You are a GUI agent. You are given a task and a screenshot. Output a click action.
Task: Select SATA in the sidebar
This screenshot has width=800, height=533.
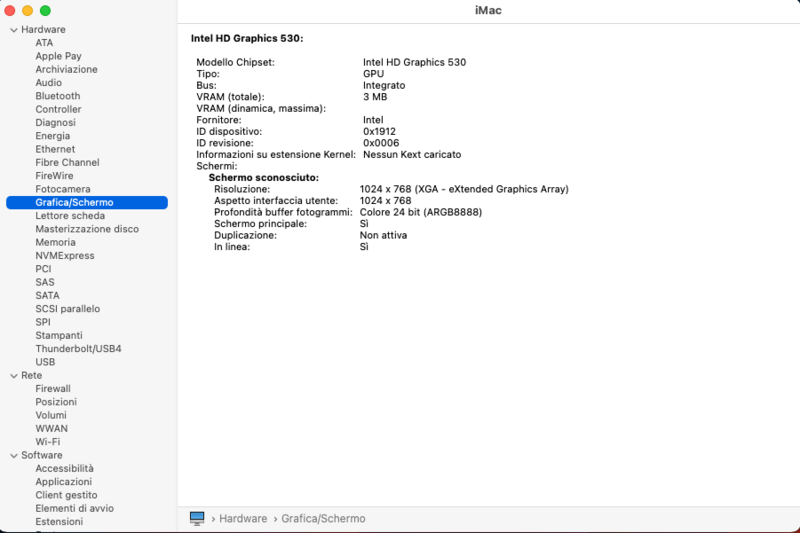pos(47,295)
